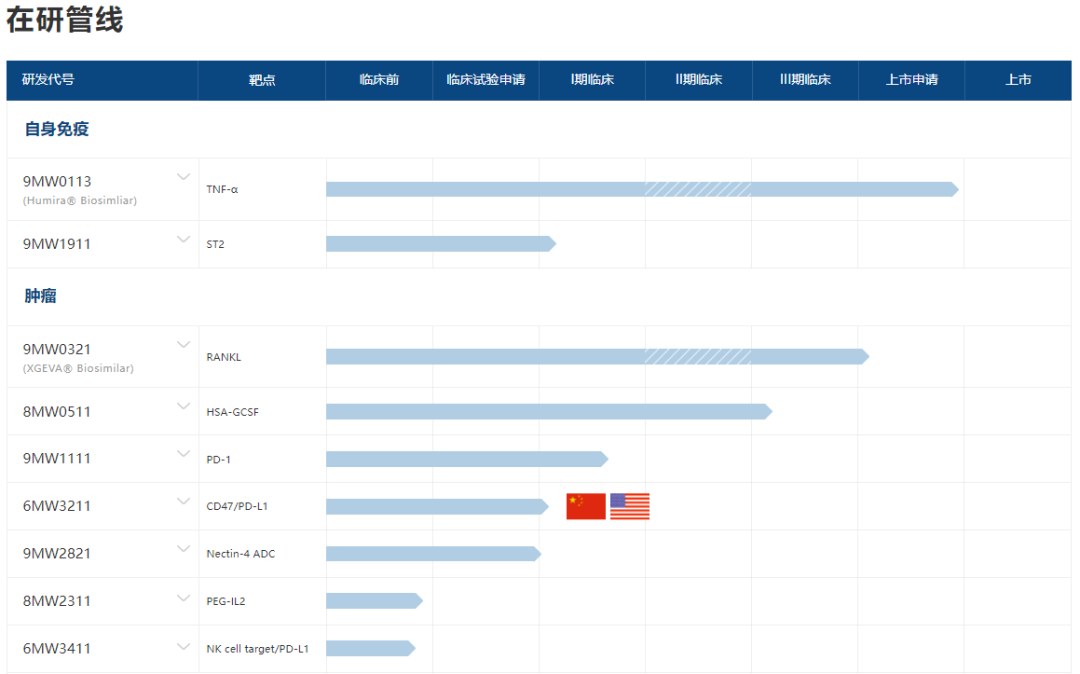
Task: Select the 9MW1111 pipeline code
Action: pyautogui.click(x=57, y=459)
